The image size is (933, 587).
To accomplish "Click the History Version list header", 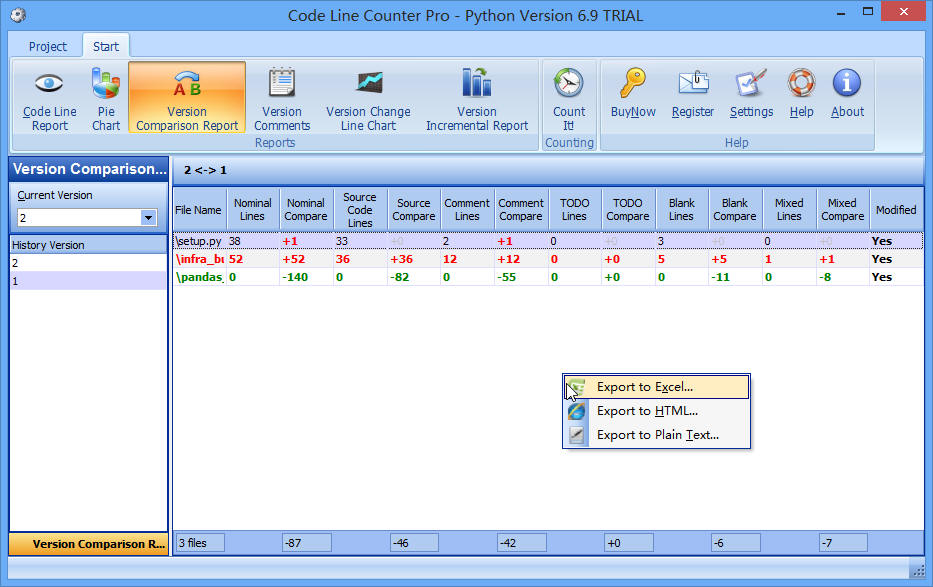I will click(x=88, y=244).
